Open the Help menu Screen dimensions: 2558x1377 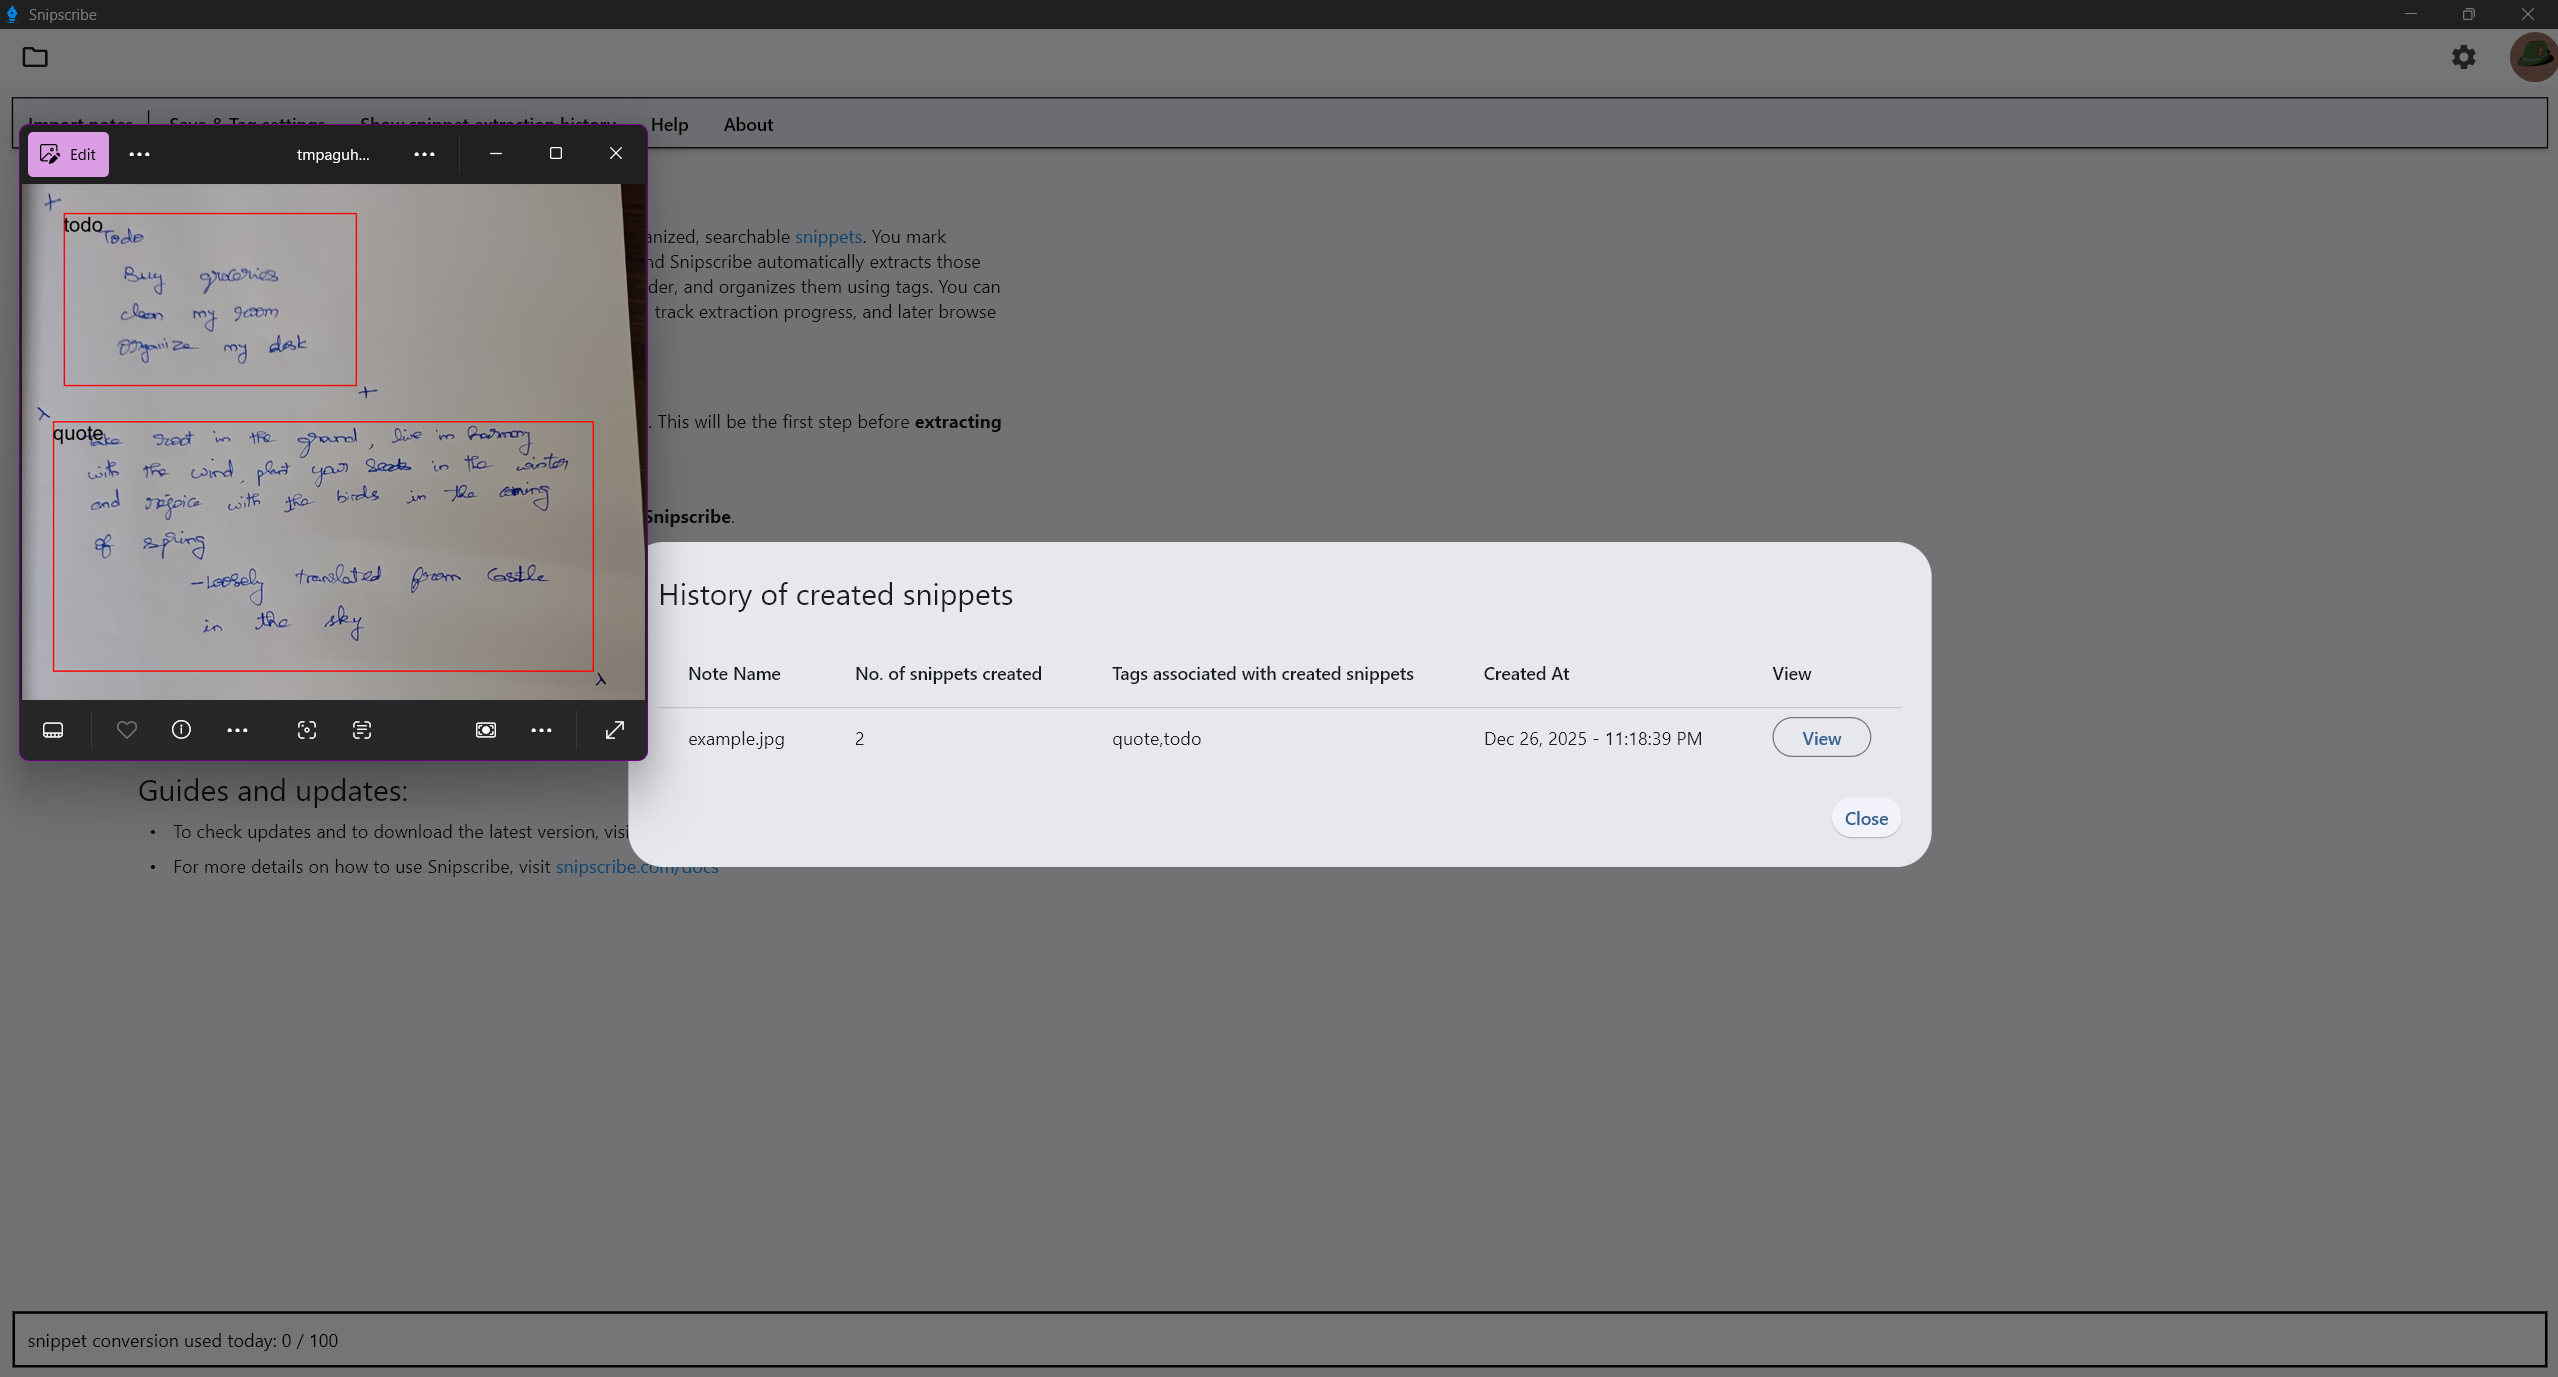670,124
